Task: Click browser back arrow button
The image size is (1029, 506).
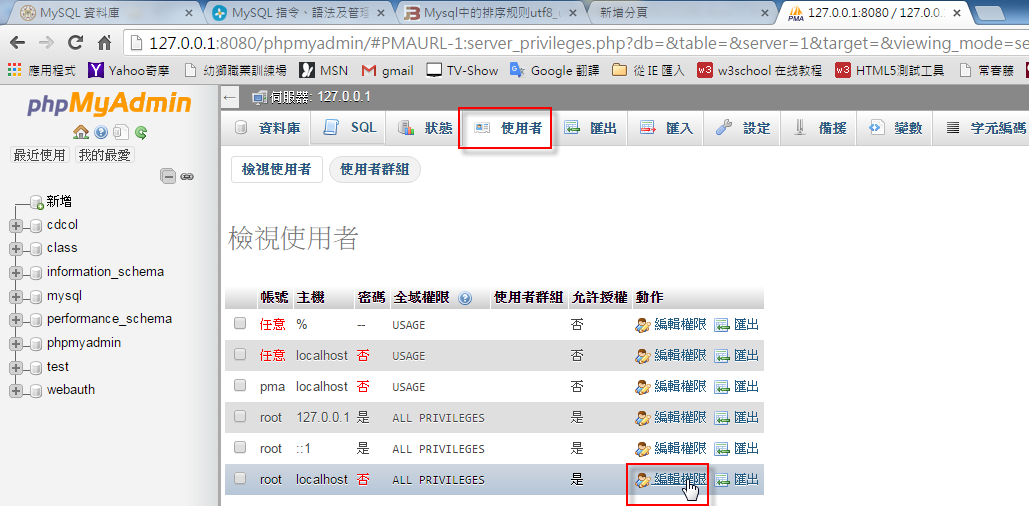Action: pos(18,43)
